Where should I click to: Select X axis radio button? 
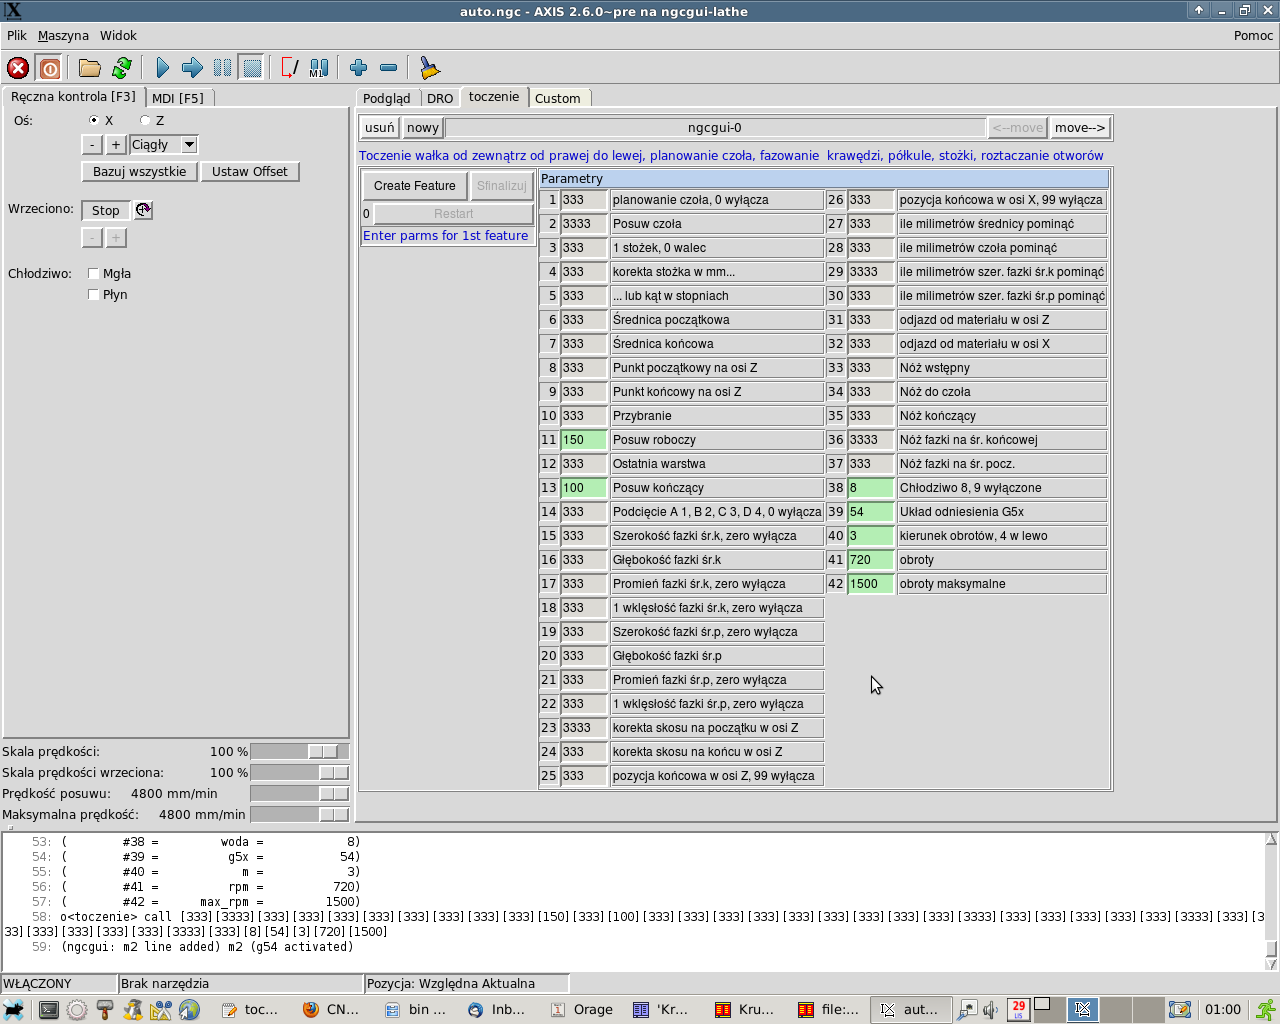coord(94,120)
